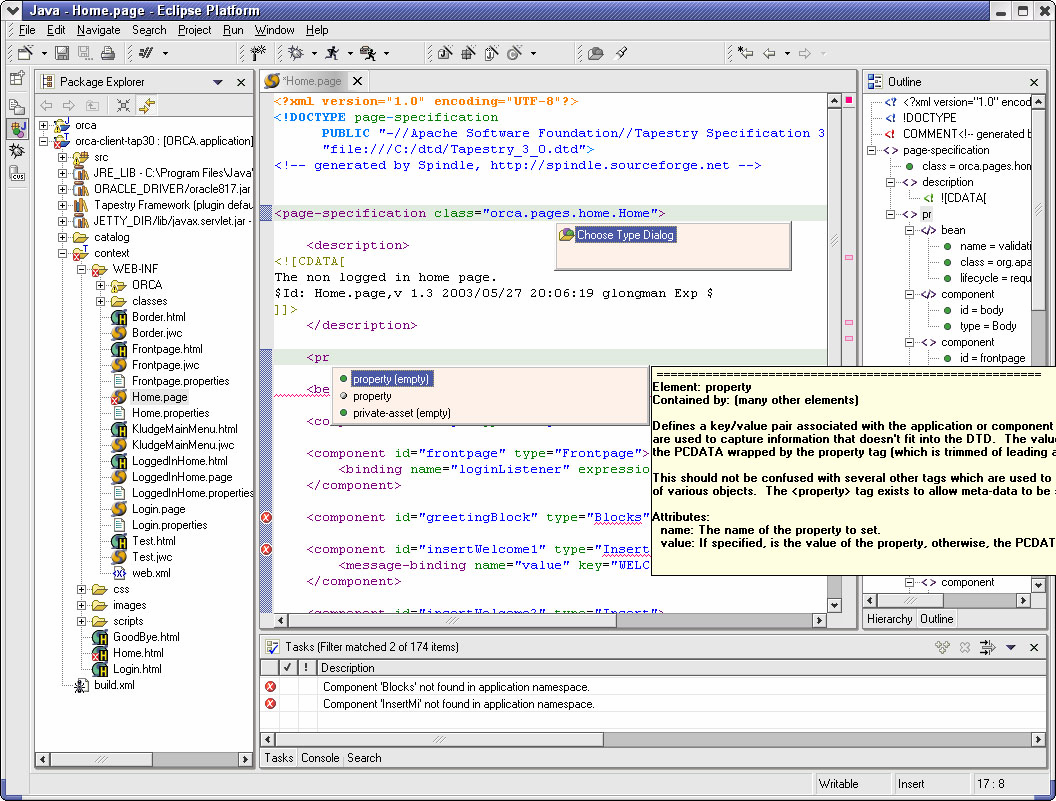
Task: Open the Window menu
Action: [x=274, y=30]
